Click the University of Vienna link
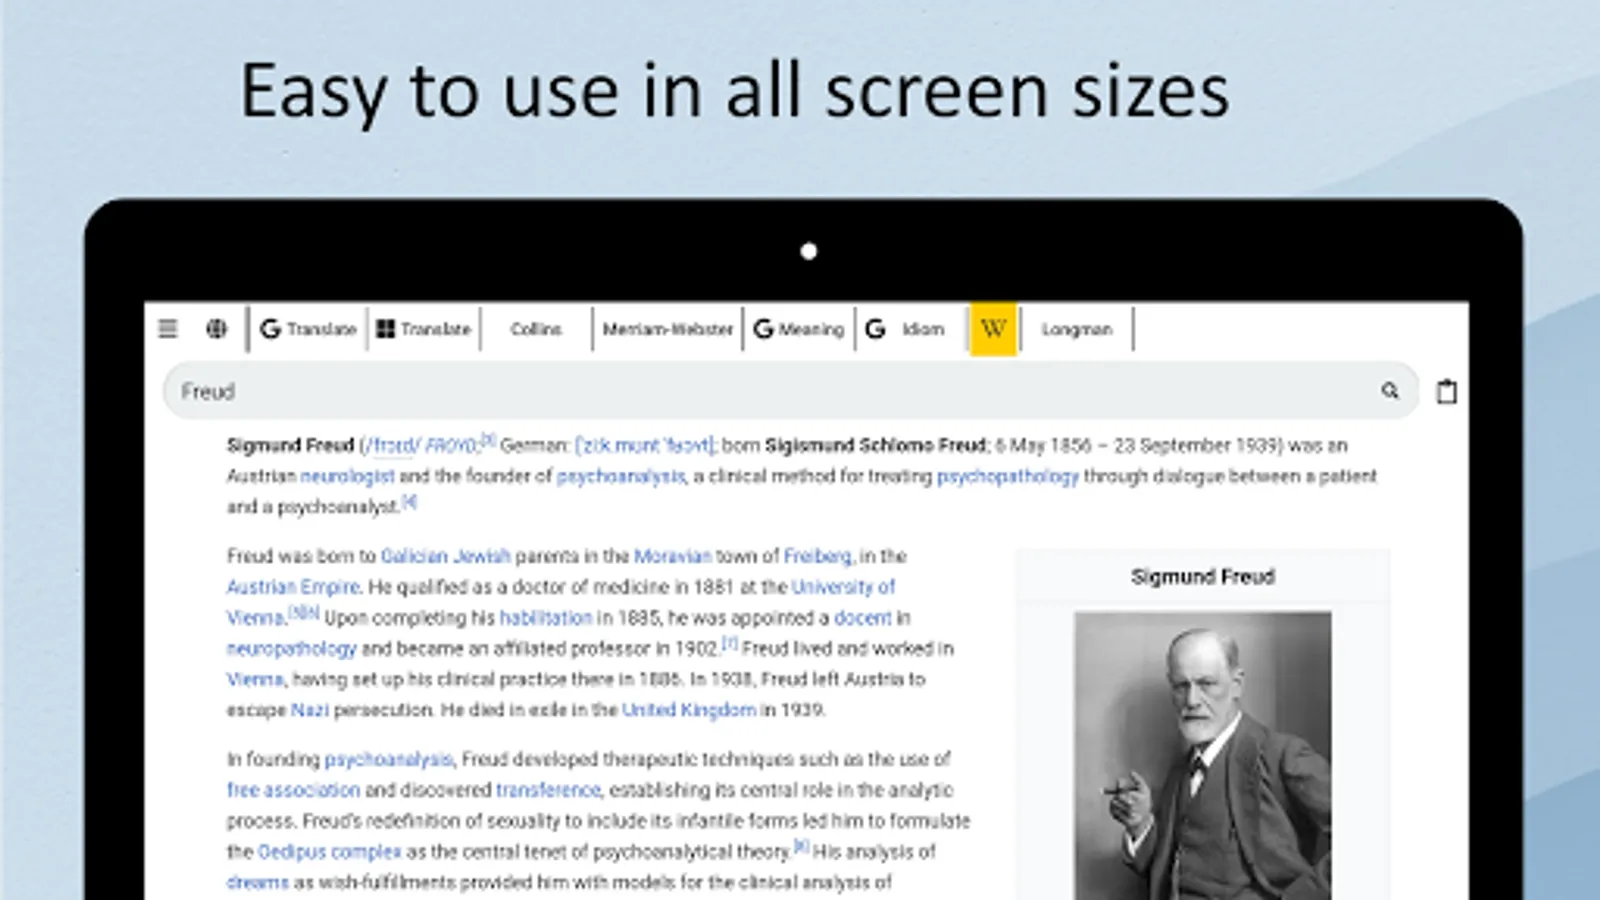This screenshot has width=1600, height=900. pos(841,587)
